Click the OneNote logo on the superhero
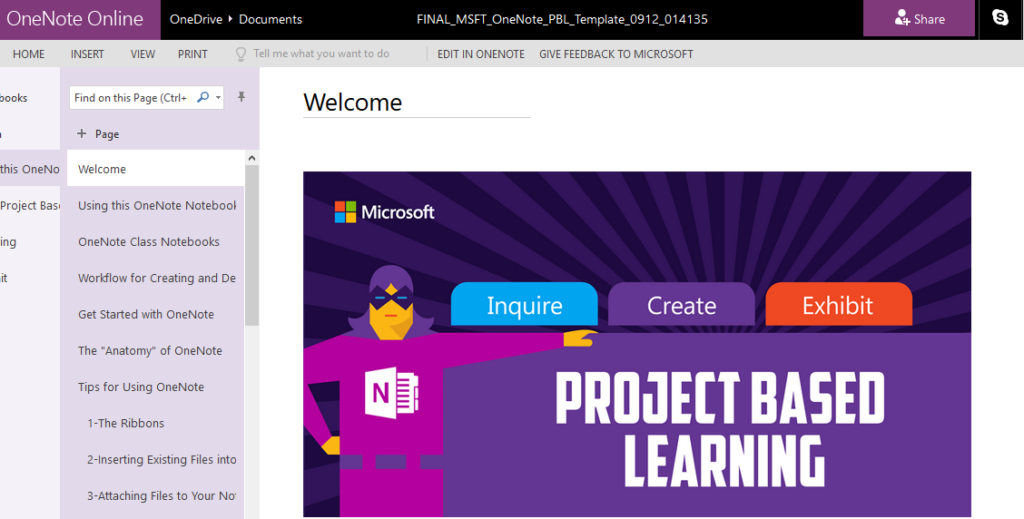1024x519 pixels. pyautogui.click(x=391, y=393)
